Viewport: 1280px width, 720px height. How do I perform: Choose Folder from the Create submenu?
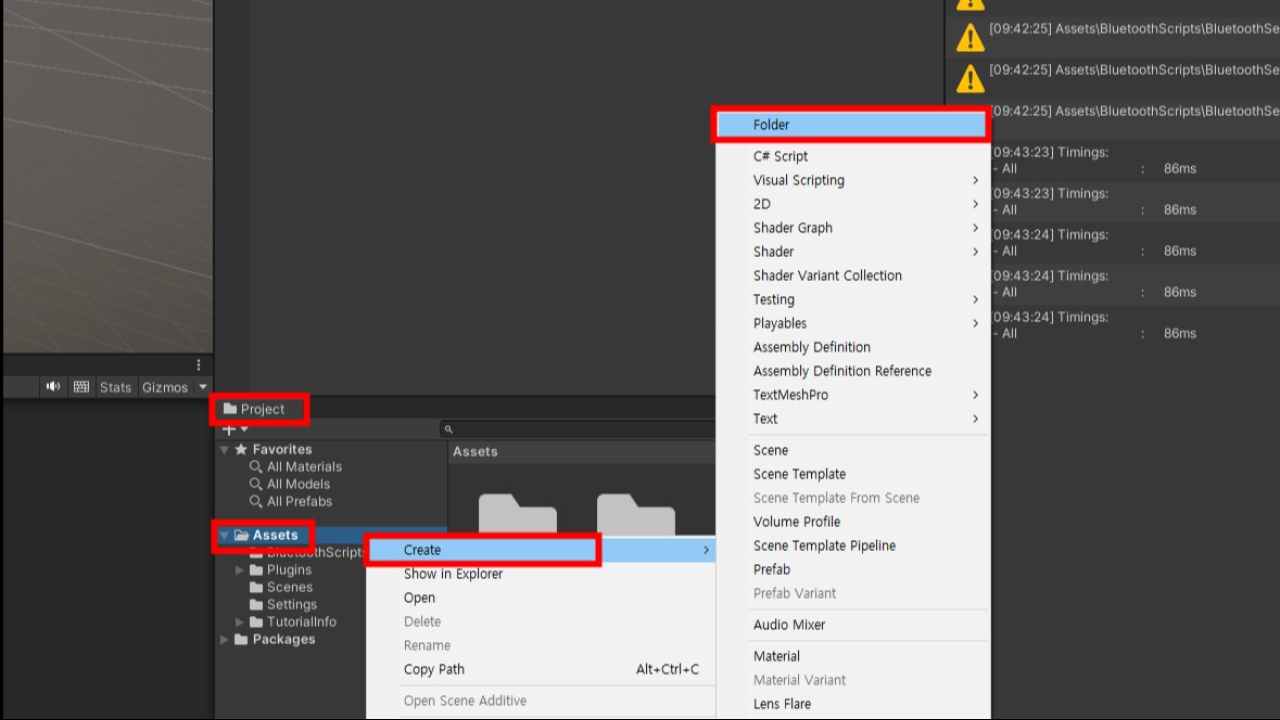pos(771,125)
